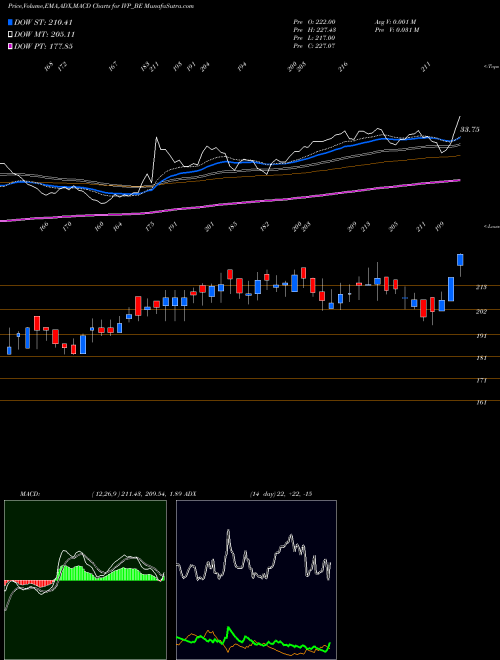500x660 pixels.
Task: Select the 'DOW MT: 205.11' legend text
Action: (x=44, y=34)
